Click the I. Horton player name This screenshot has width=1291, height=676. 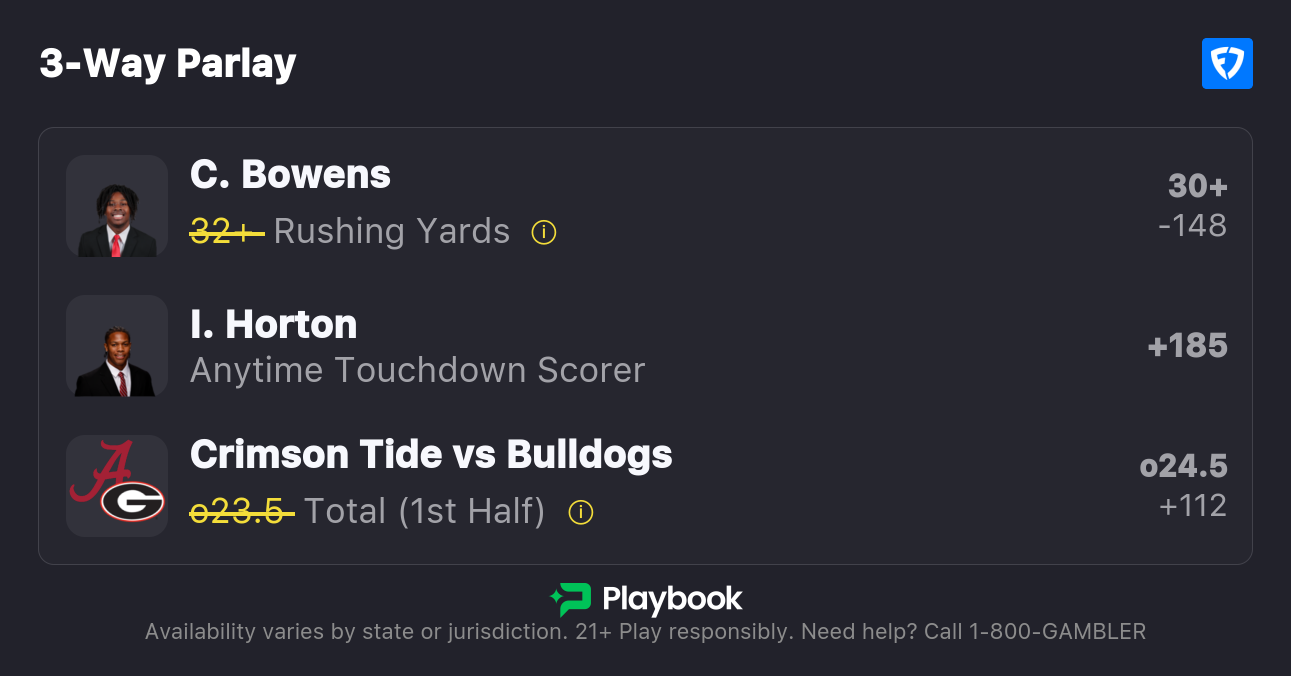pyautogui.click(x=273, y=325)
